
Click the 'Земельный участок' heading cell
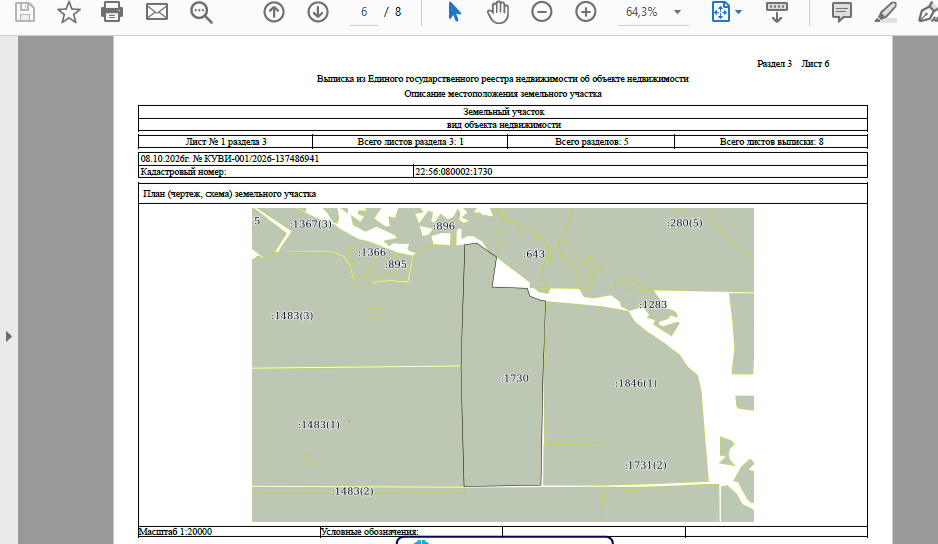(x=503, y=112)
